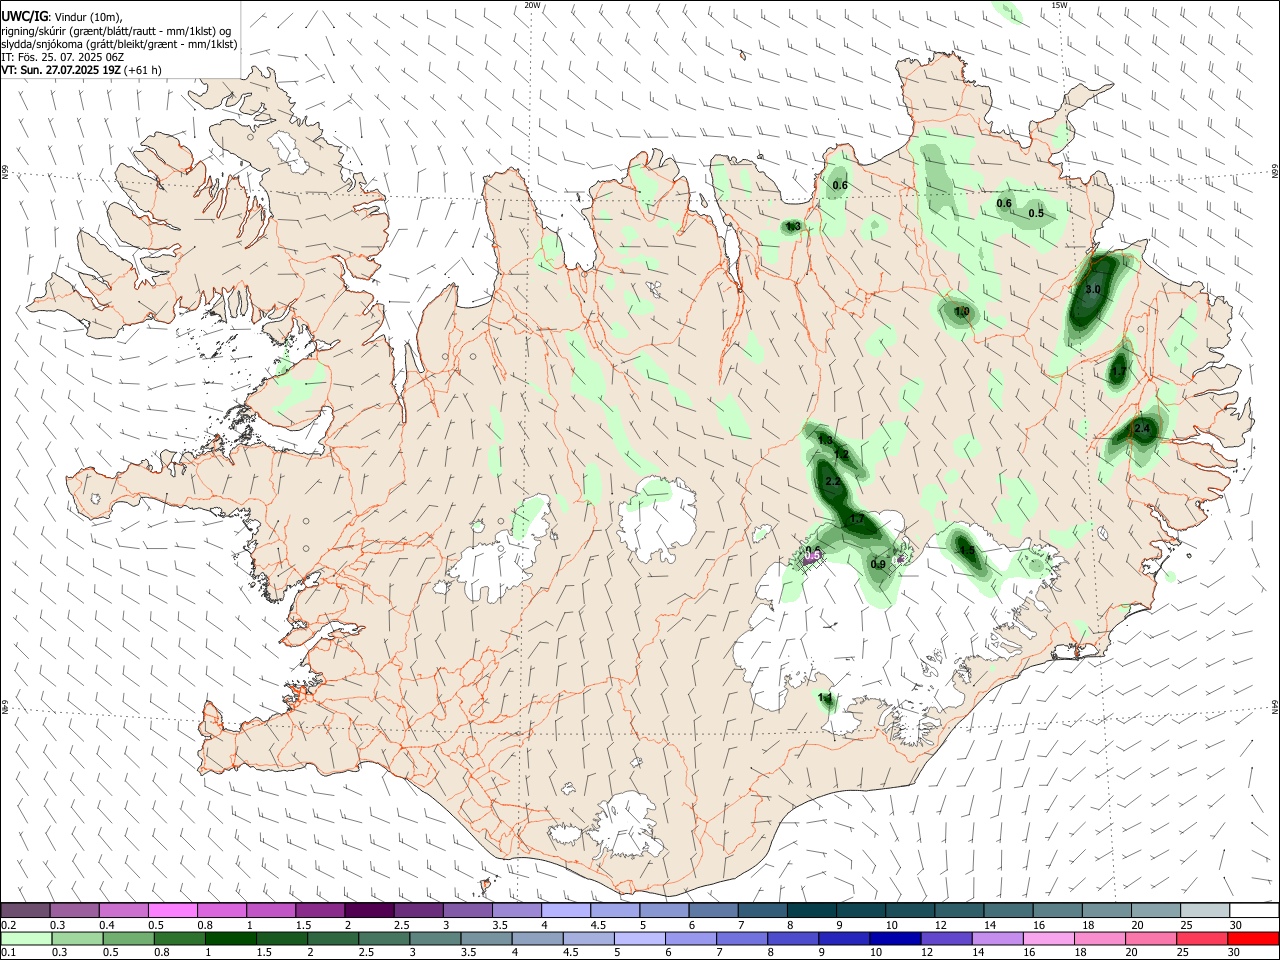The height and width of the screenshot is (960, 1280).
Task: Select the white 30 swatch in the snow scale
Action: tap(1253, 911)
